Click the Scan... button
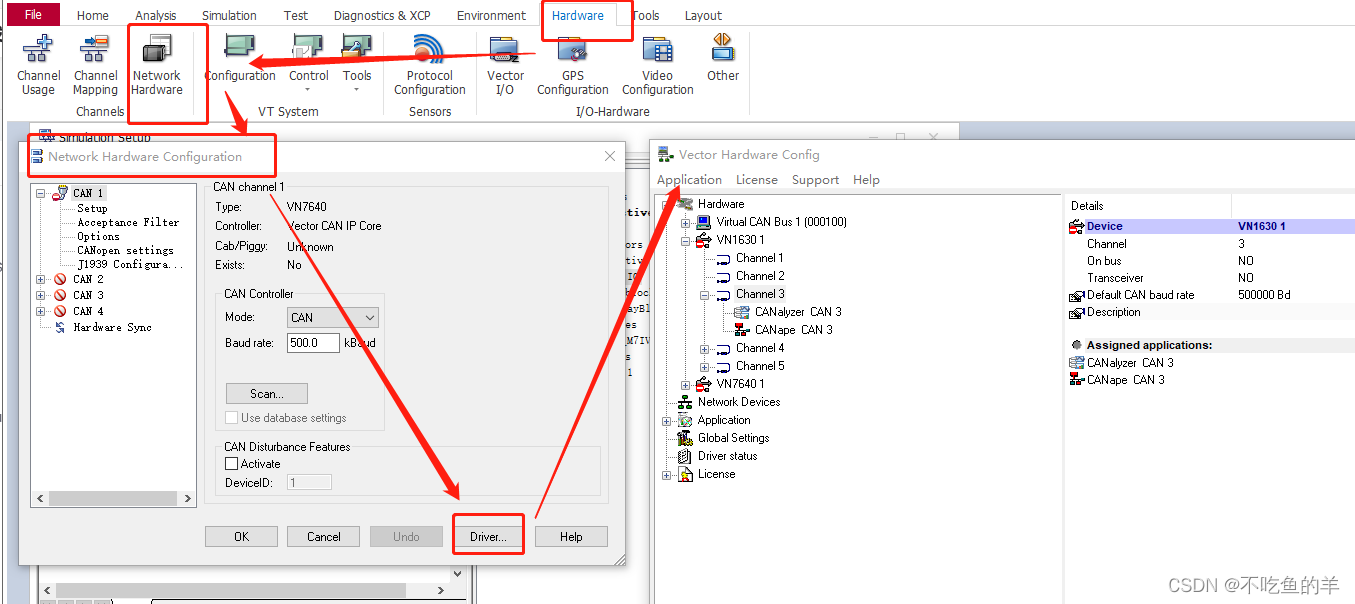Viewport: 1355px width, 604px height. 266,394
